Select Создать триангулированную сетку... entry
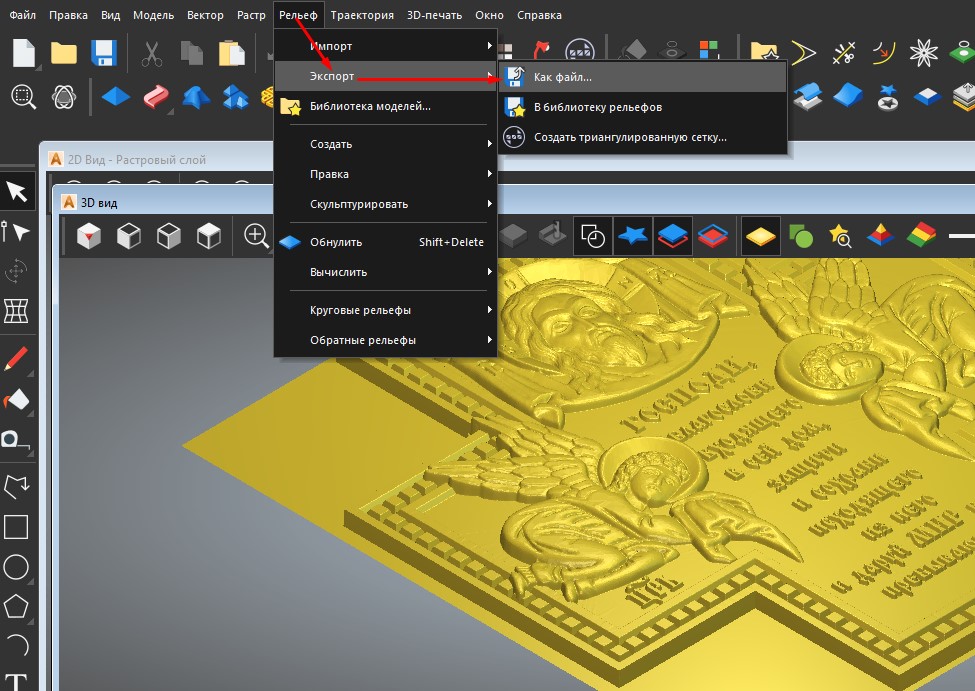The width and height of the screenshot is (975, 691). point(643,137)
